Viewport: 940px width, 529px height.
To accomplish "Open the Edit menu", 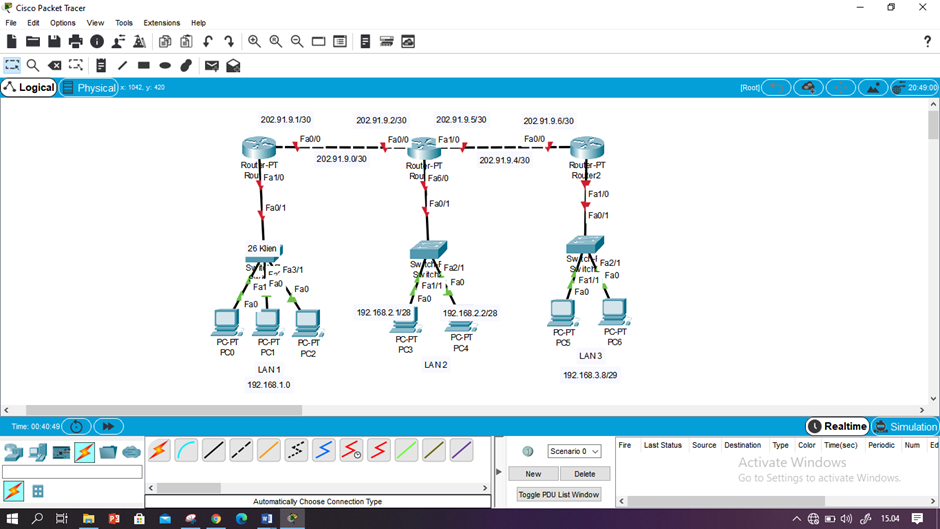I will click(33, 23).
